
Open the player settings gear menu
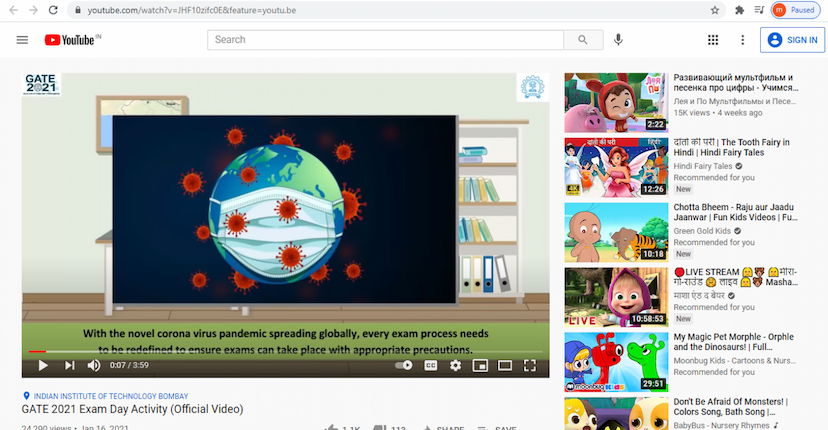pyautogui.click(x=456, y=366)
